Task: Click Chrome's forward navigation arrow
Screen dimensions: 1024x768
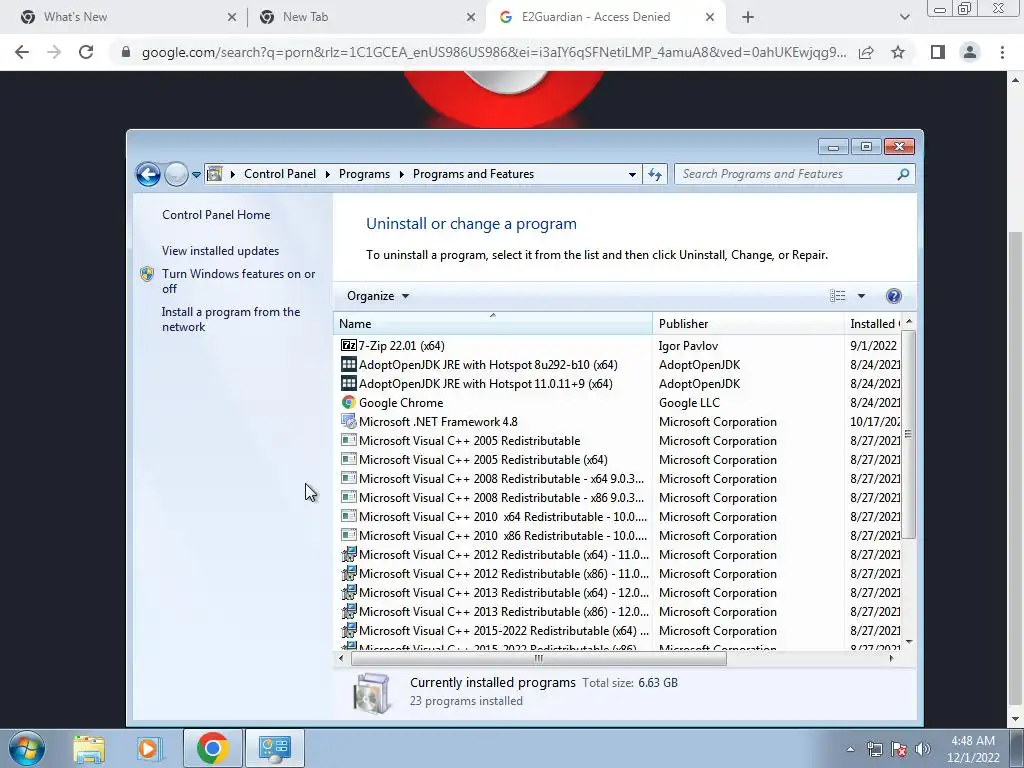Action: pyautogui.click(x=54, y=52)
